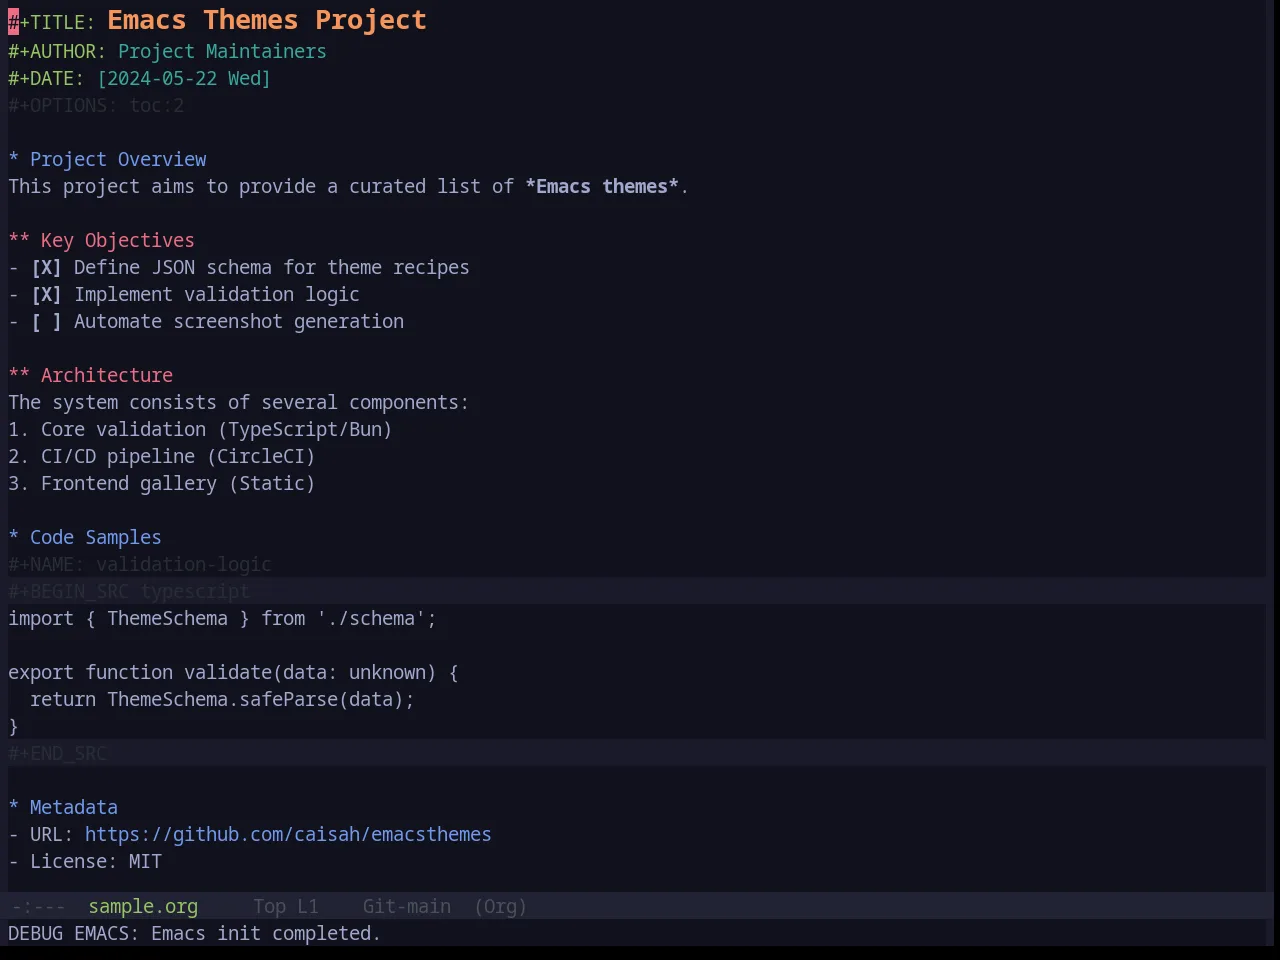This screenshot has height=960, width=1280.
Task: Click the bold '*Emacs themes*' text
Action: click(602, 187)
